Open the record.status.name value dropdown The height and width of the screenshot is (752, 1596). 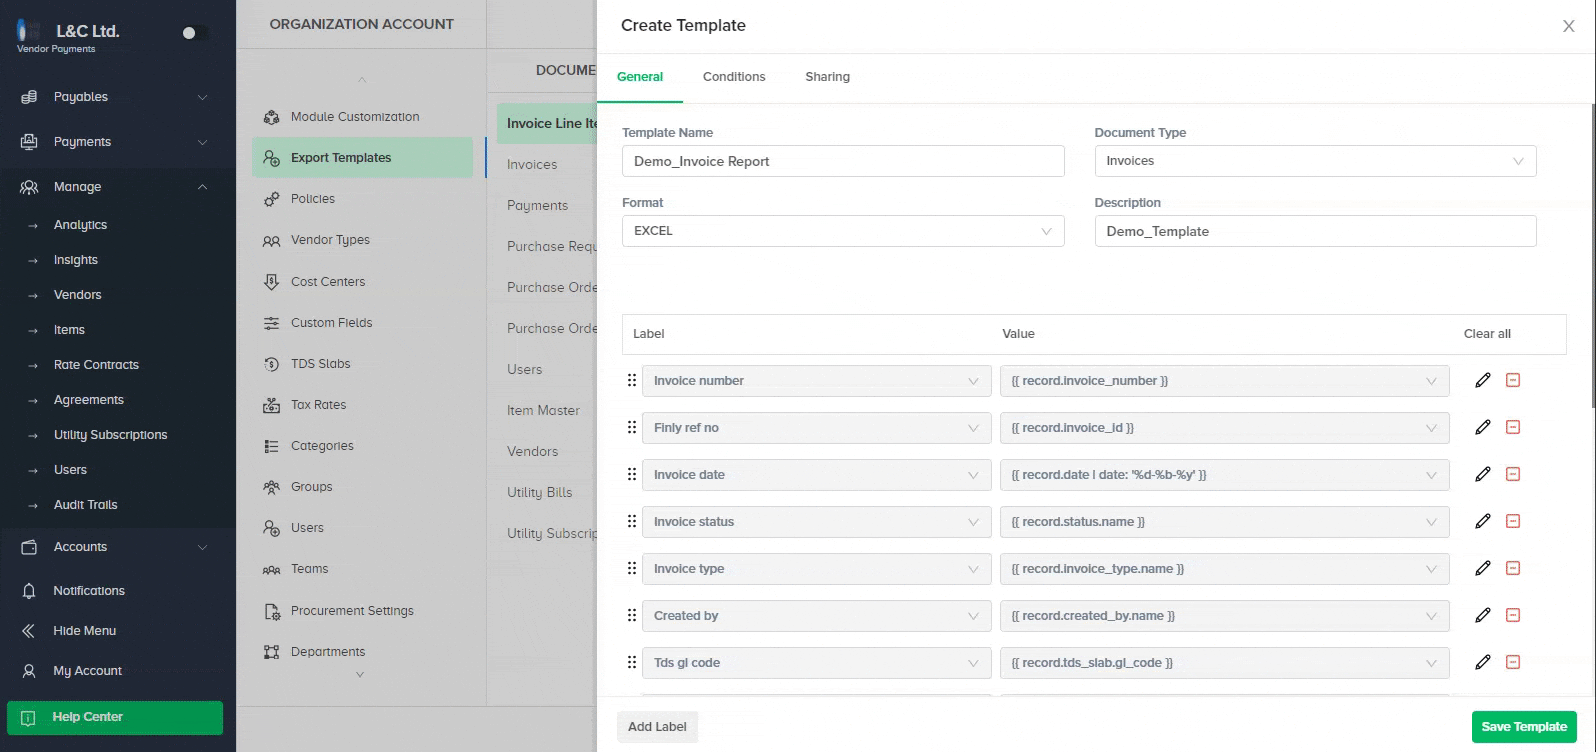point(1224,522)
